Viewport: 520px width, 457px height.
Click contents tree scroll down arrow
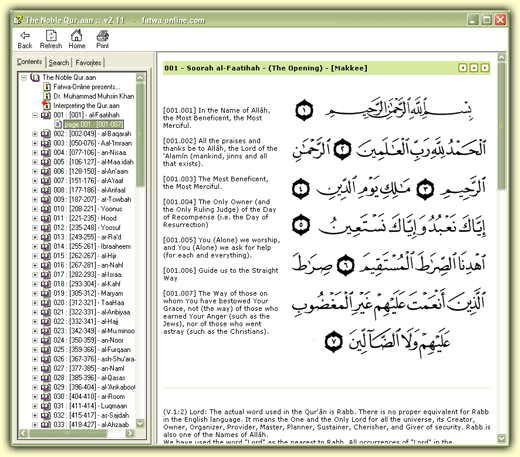140,424
